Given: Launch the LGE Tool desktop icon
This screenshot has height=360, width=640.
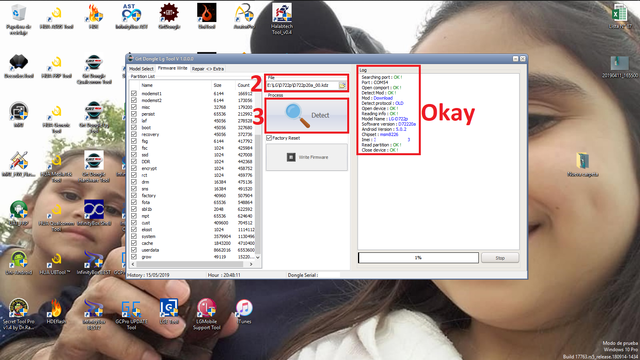Looking at the screenshot, I should [x=169, y=311].
